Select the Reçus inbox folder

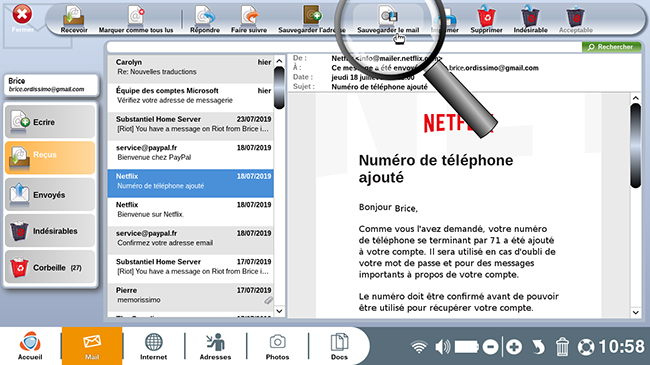click(x=50, y=158)
